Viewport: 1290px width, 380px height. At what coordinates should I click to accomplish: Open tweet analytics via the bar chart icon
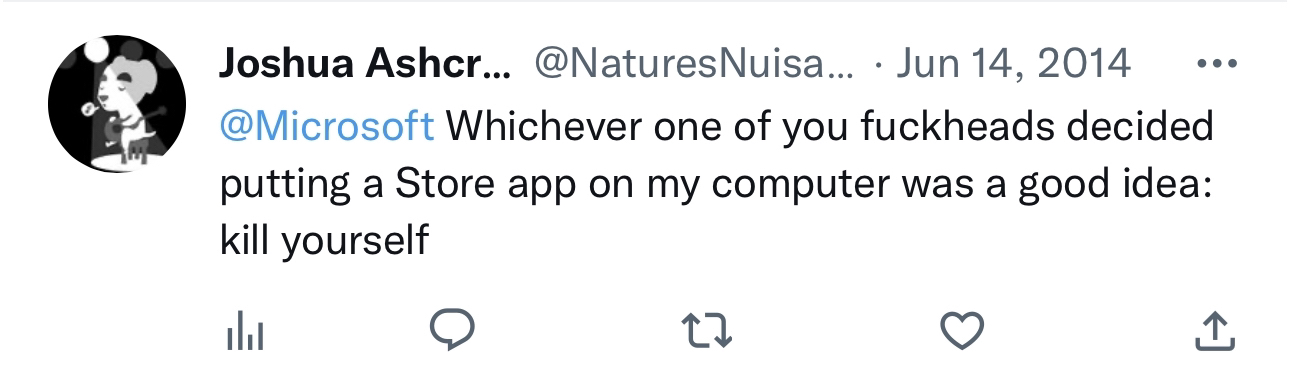point(241,331)
